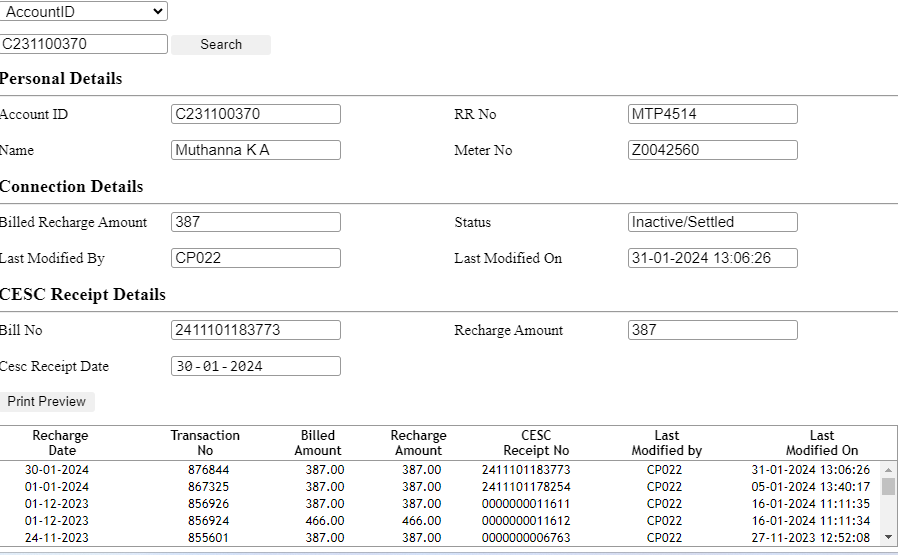Click modified timestamp 05-01-2024 13:40:17
The image size is (898, 555).
point(810,487)
